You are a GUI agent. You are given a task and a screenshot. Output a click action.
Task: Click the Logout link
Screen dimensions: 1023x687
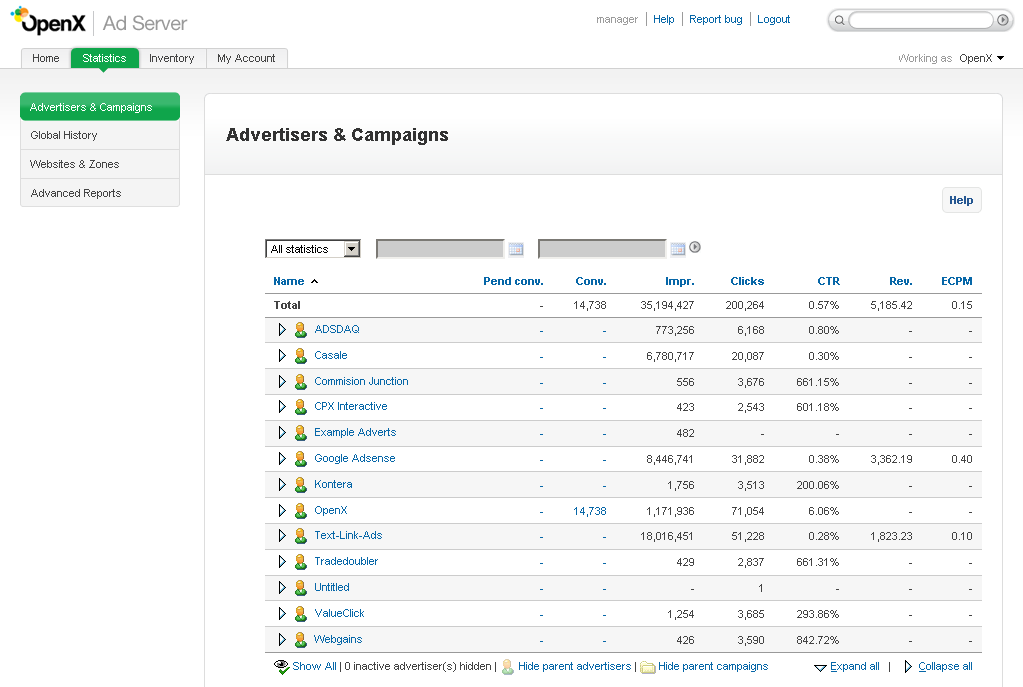pos(773,19)
